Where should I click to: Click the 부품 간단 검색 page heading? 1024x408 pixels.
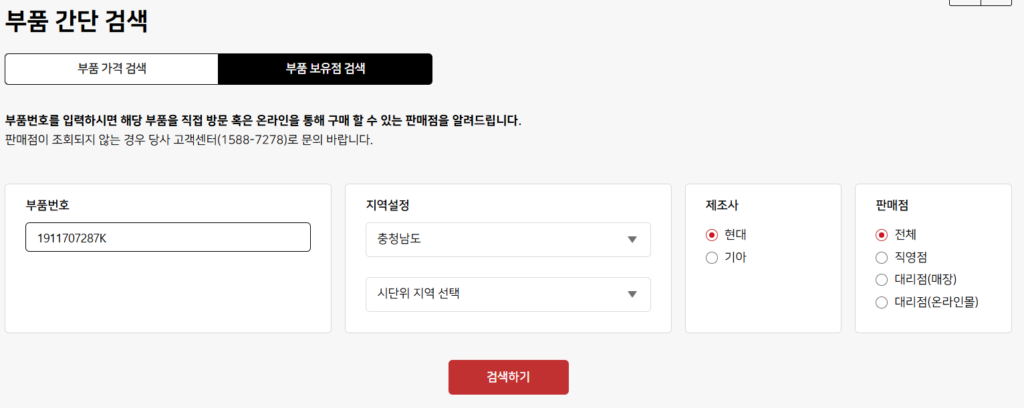point(84,20)
